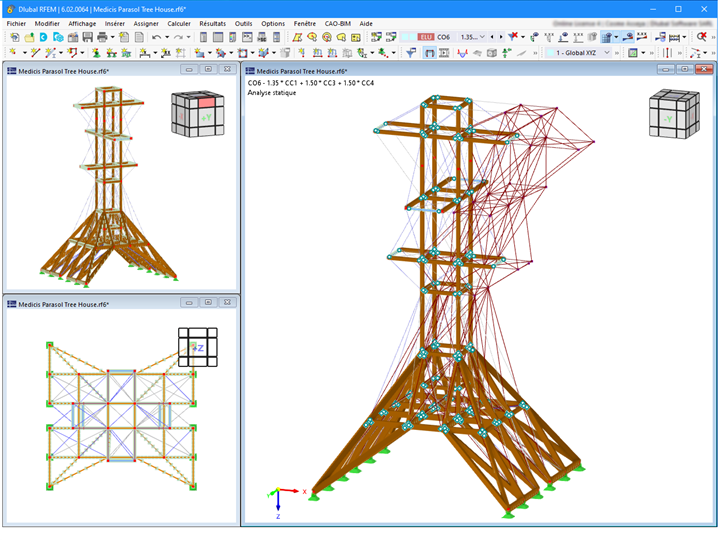Select the -Y face on main view cube
Screen dimensions: 720x540
tap(667, 119)
